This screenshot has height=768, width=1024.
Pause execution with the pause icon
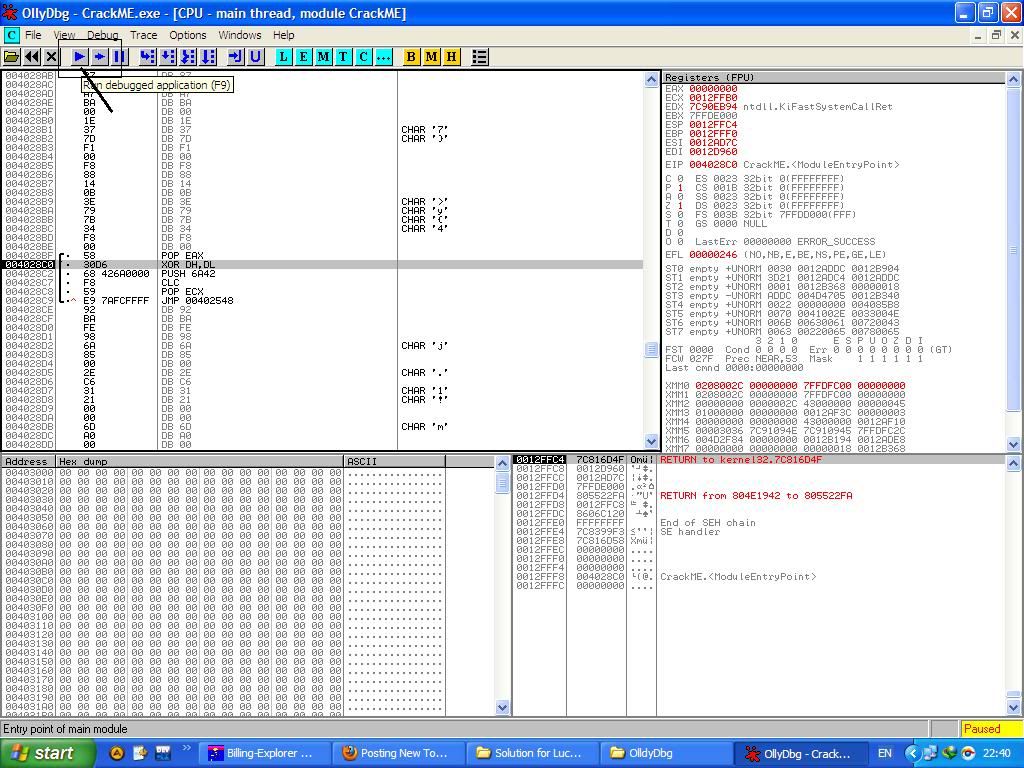[119, 57]
